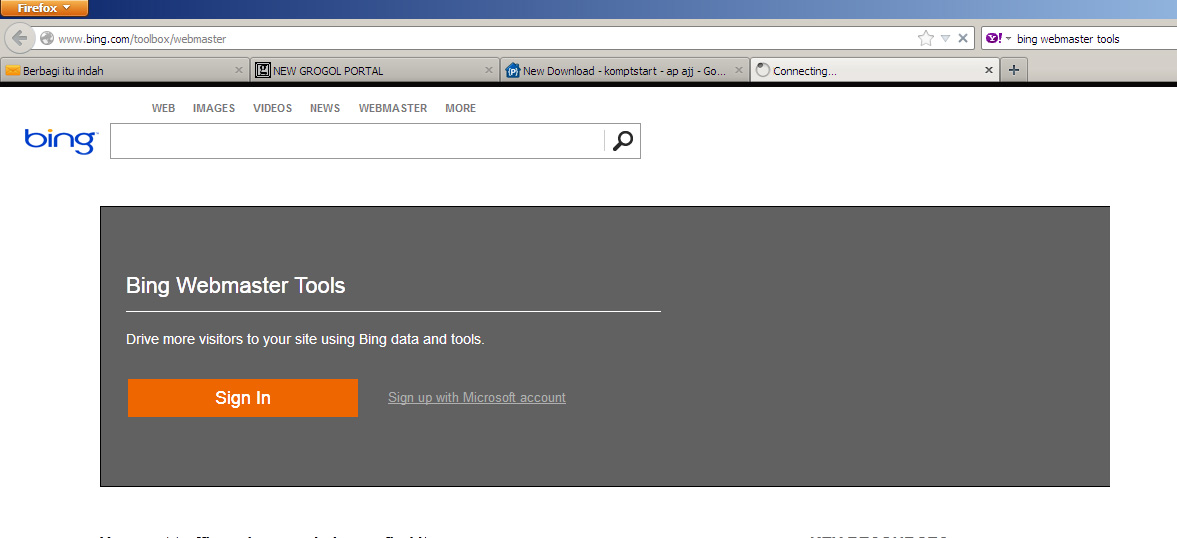
Task: Open Sign up with Microsoft account link
Action: 477,398
